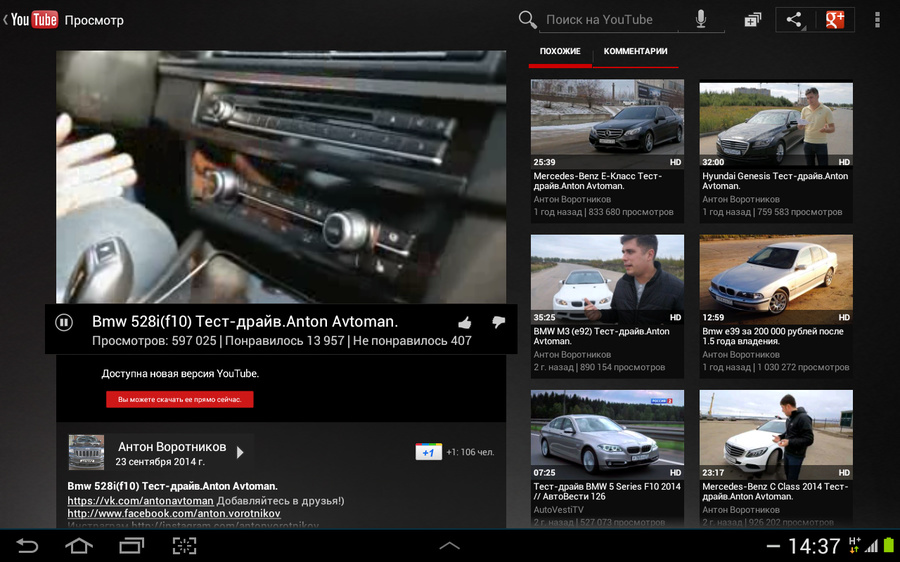
Task: Tap the screenshot capture icon in navbar
Action: tap(184, 546)
